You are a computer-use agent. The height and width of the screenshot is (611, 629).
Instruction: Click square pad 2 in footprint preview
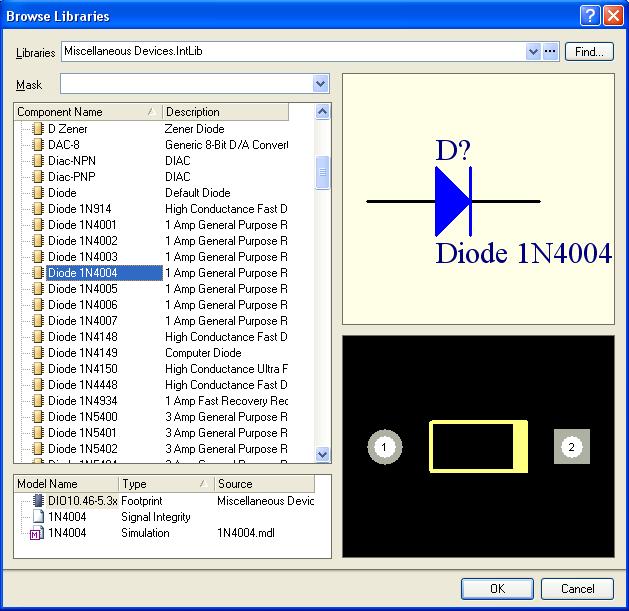pos(572,447)
